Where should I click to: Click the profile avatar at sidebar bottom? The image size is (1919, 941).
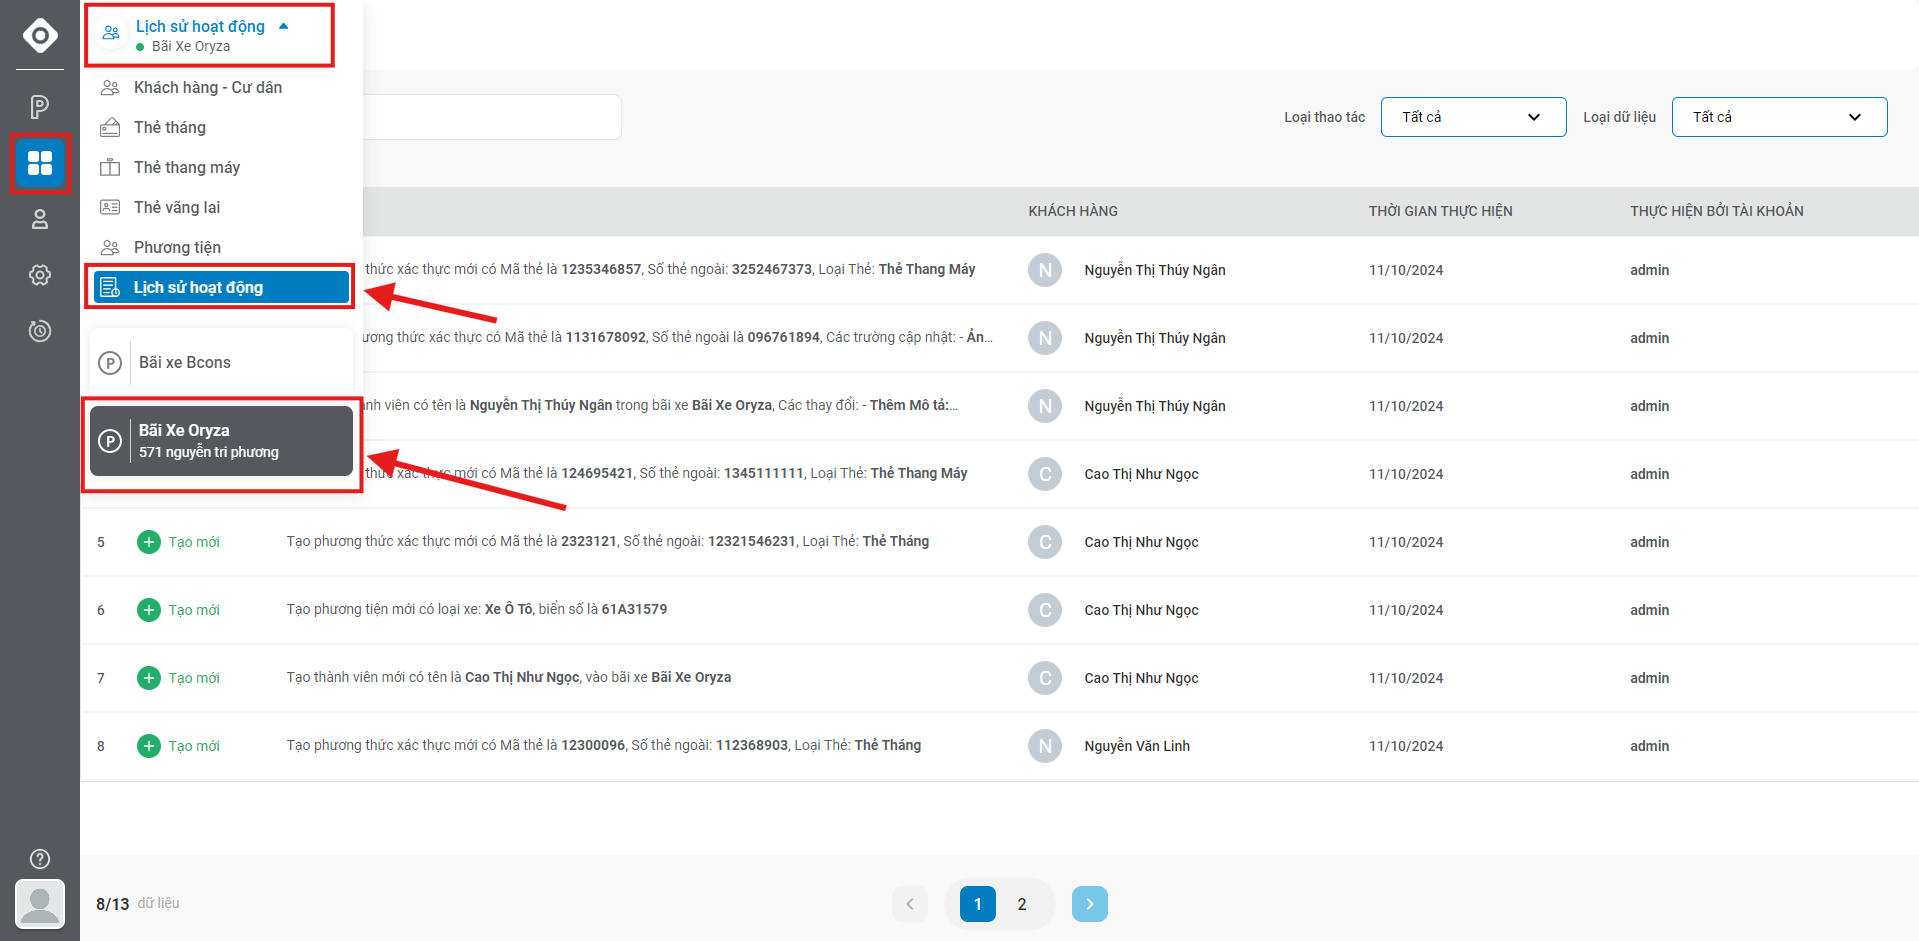coord(40,904)
